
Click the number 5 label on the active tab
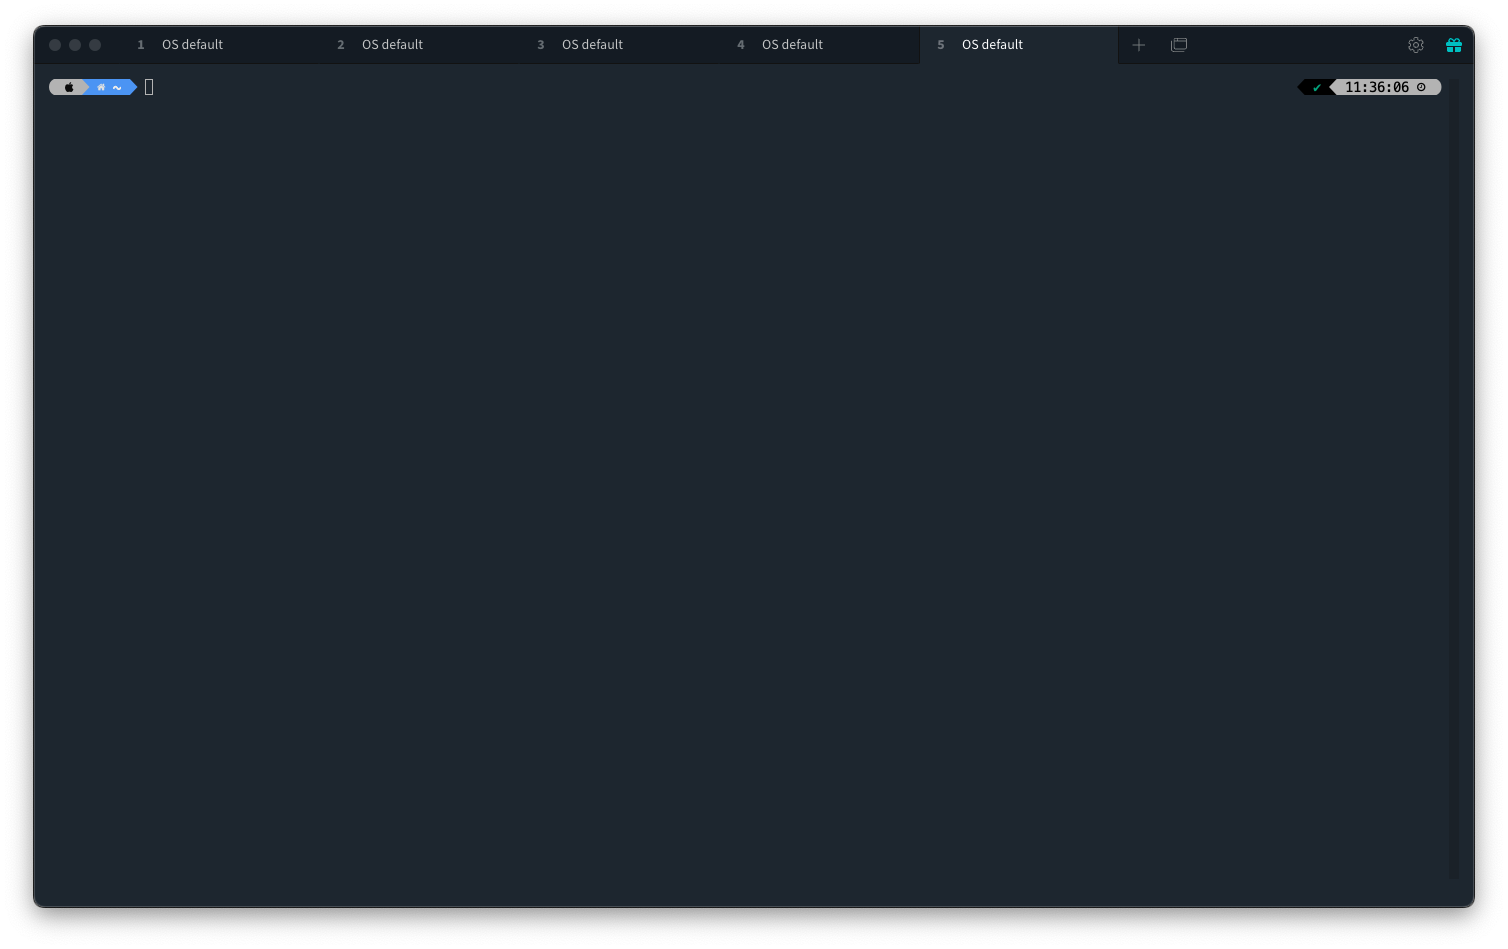point(941,44)
